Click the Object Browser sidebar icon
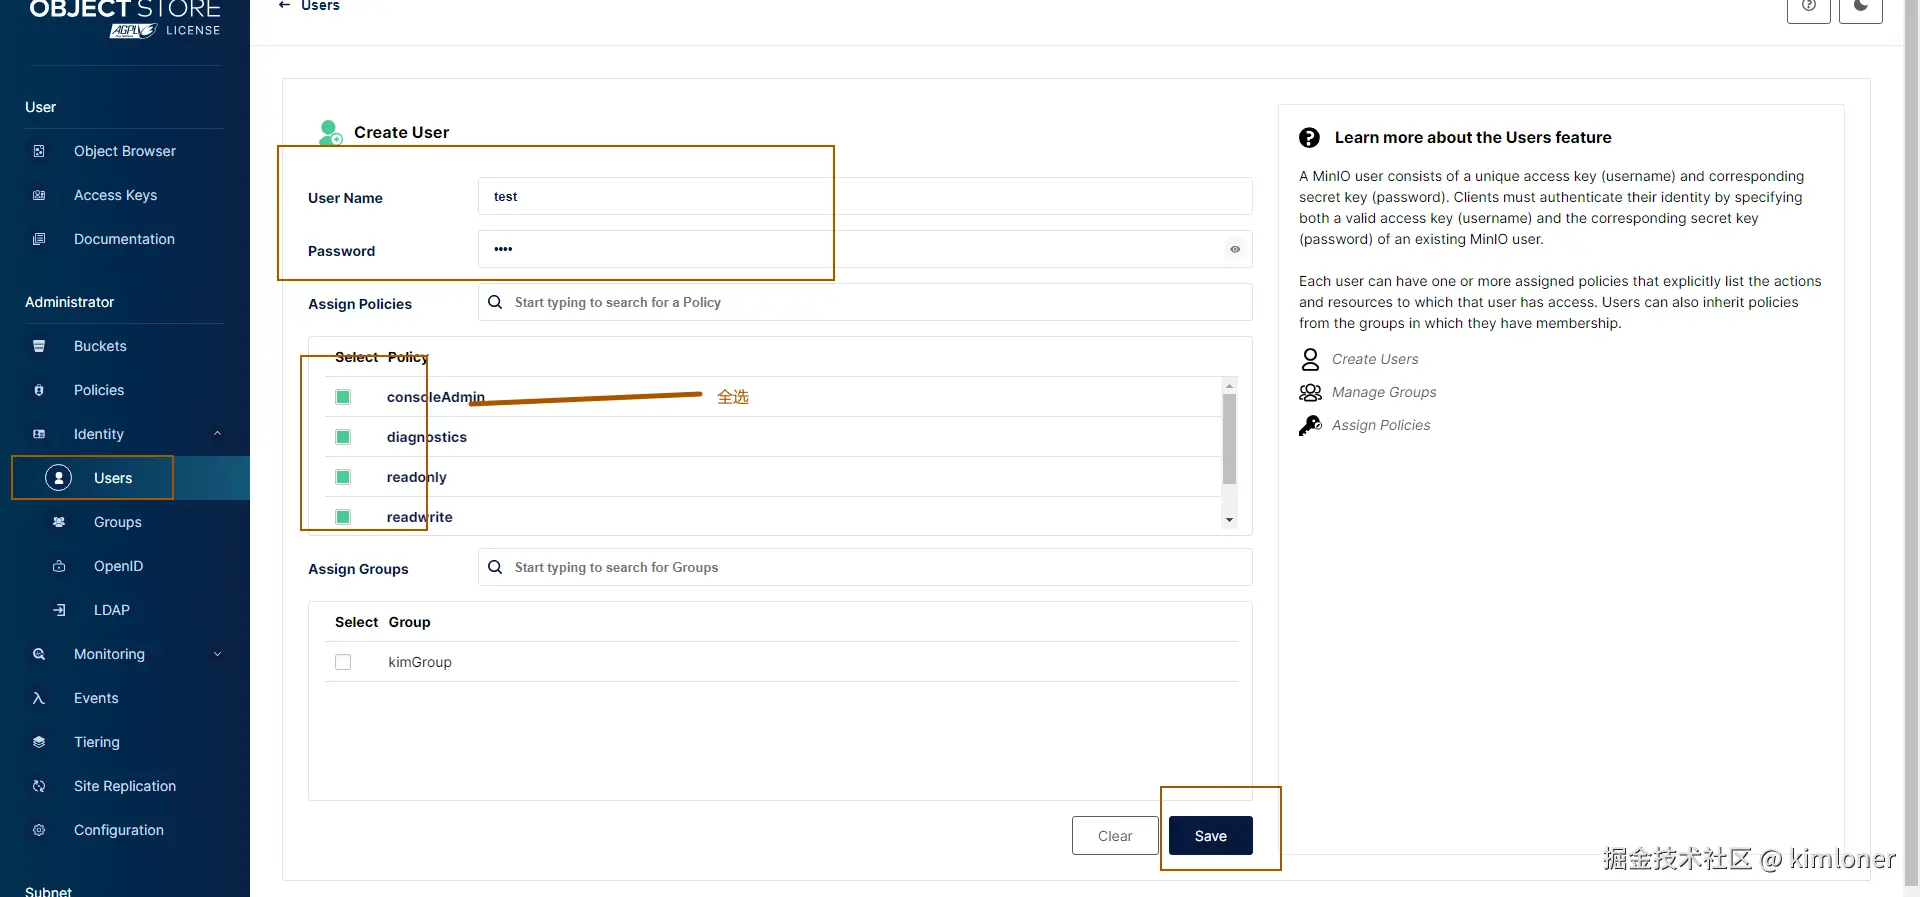 click(39, 151)
